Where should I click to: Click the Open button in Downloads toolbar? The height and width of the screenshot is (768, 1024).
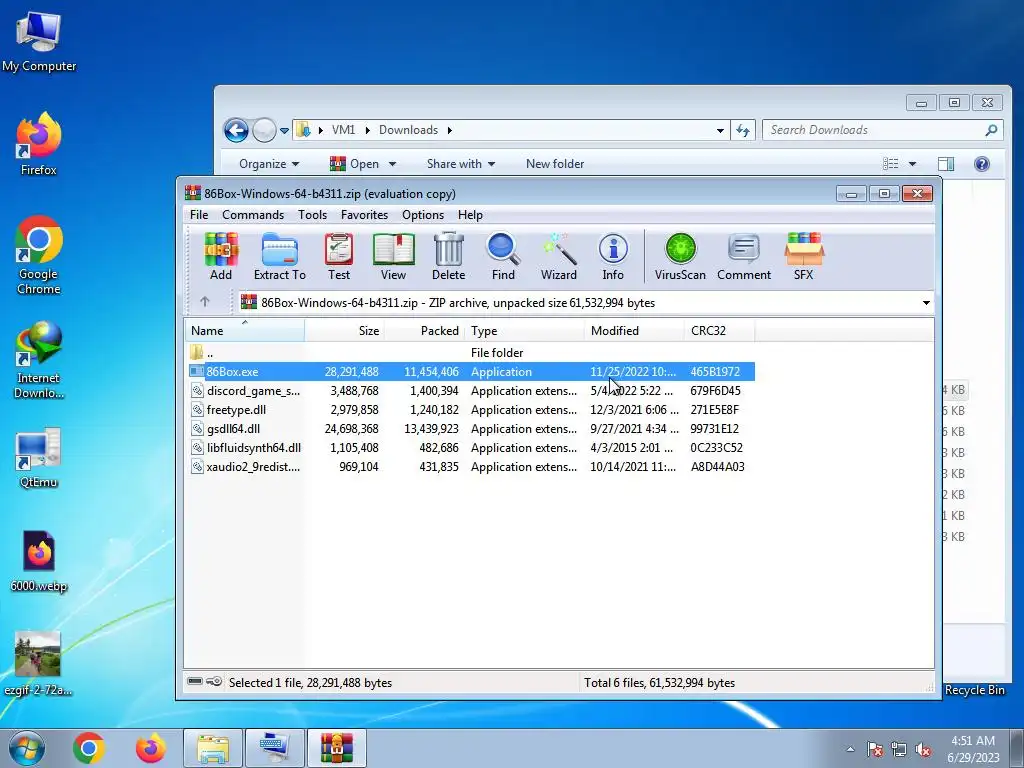pyautogui.click(x=355, y=164)
